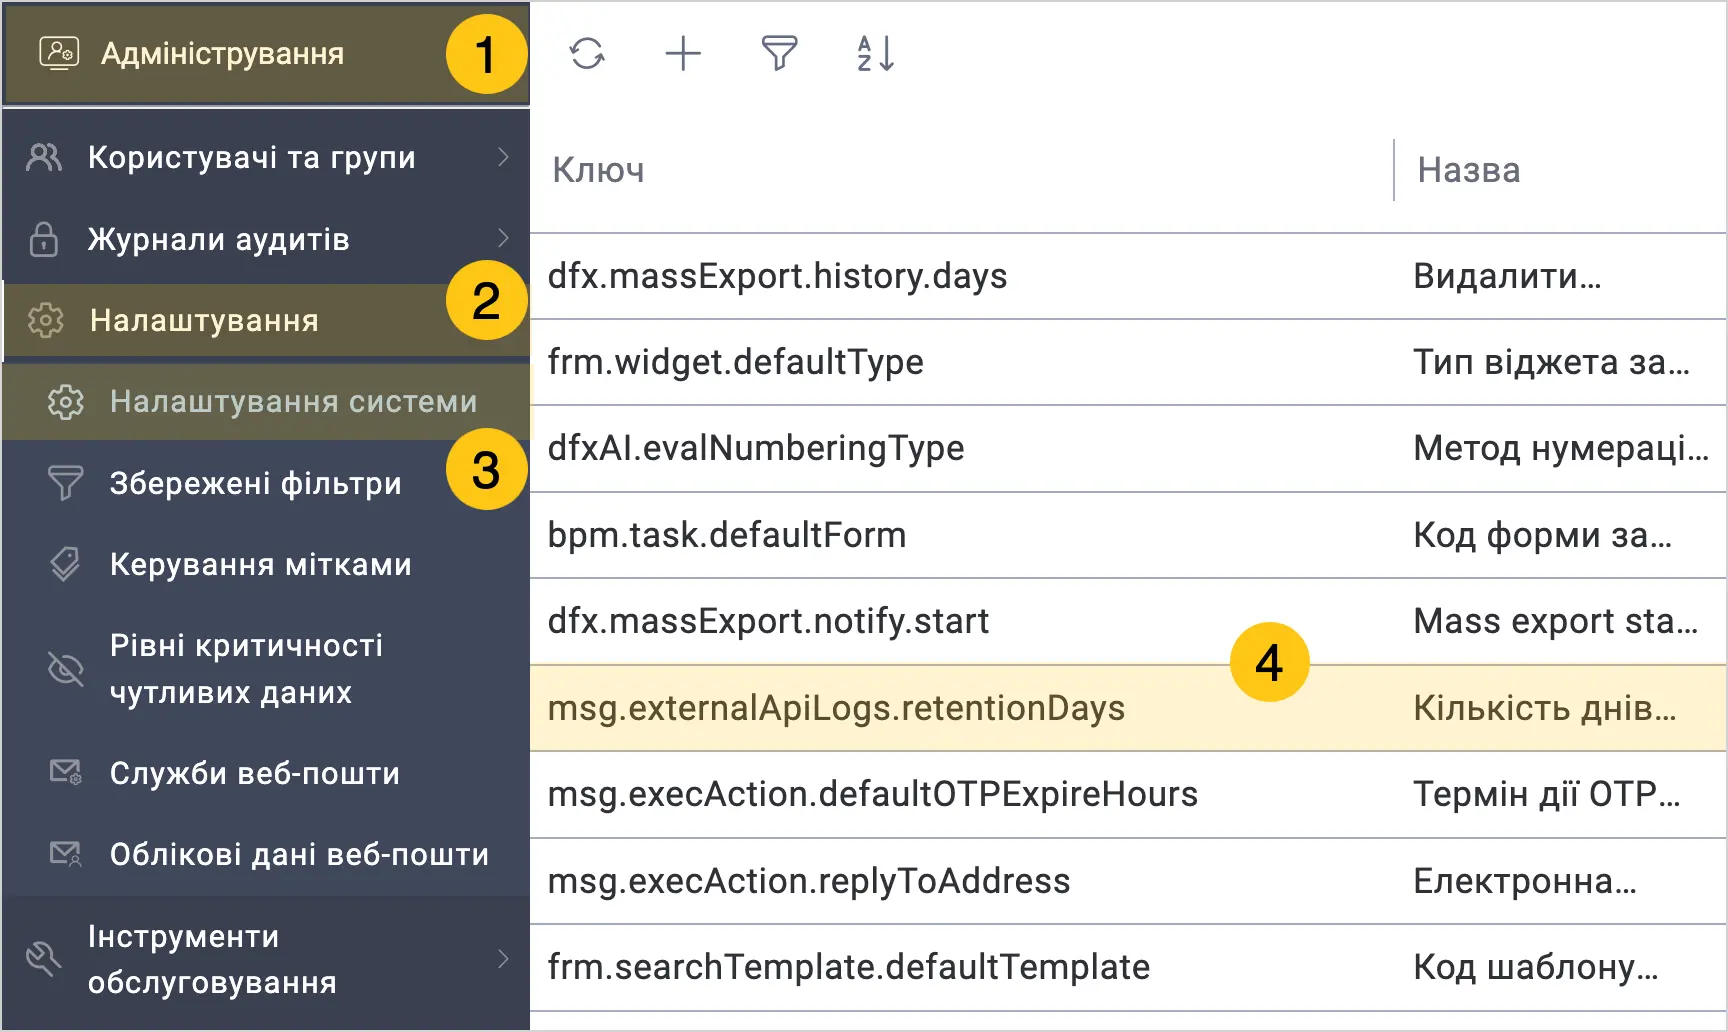Select the dfx.massExport.history.days key
Screen dimensions: 1728x1032
click(777, 276)
